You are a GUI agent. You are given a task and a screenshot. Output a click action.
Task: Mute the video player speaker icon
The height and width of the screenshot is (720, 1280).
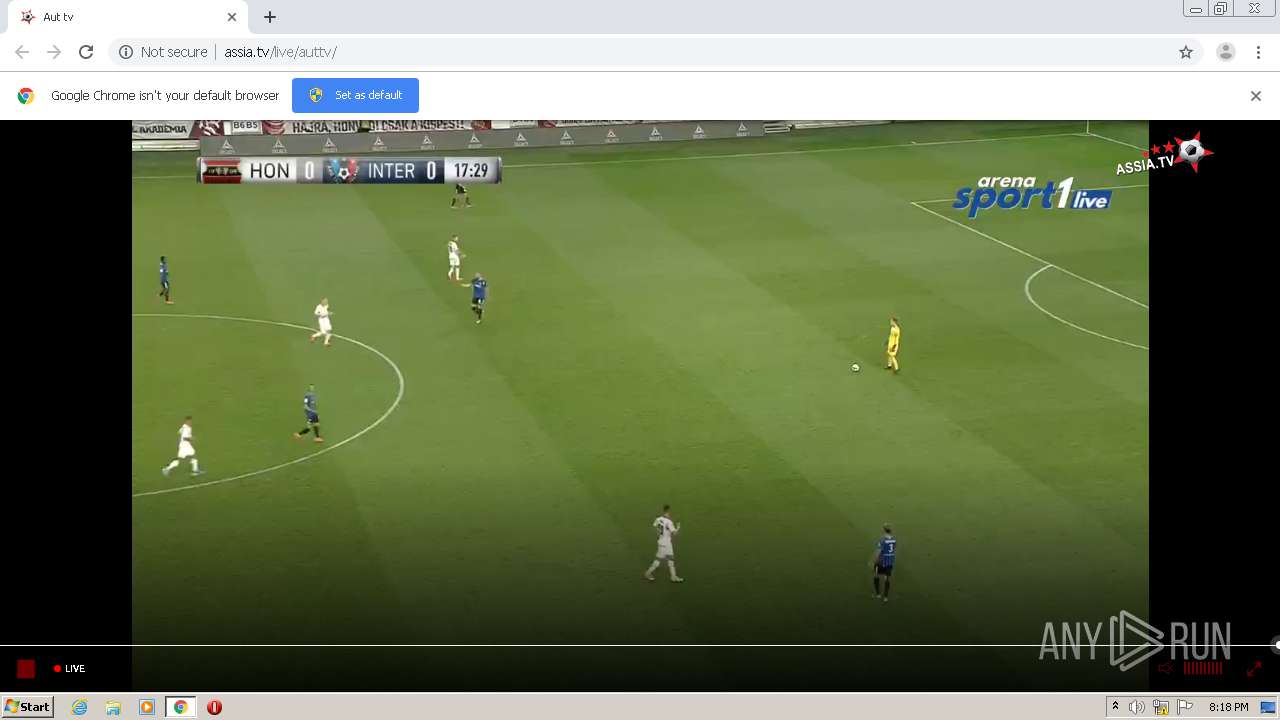click(x=1165, y=668)
